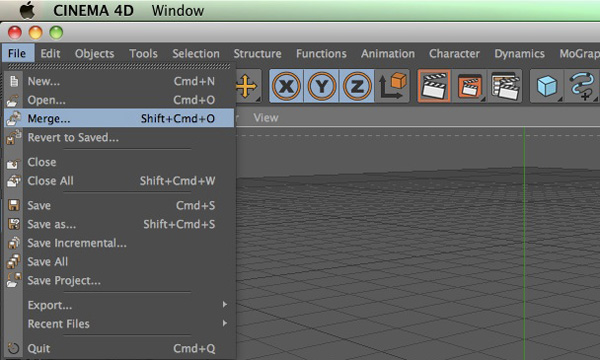Image resolution: width=600 pixels, height=360 pixels.
Task: Click the Merge menu icon
Action: [x=13, y=118]
